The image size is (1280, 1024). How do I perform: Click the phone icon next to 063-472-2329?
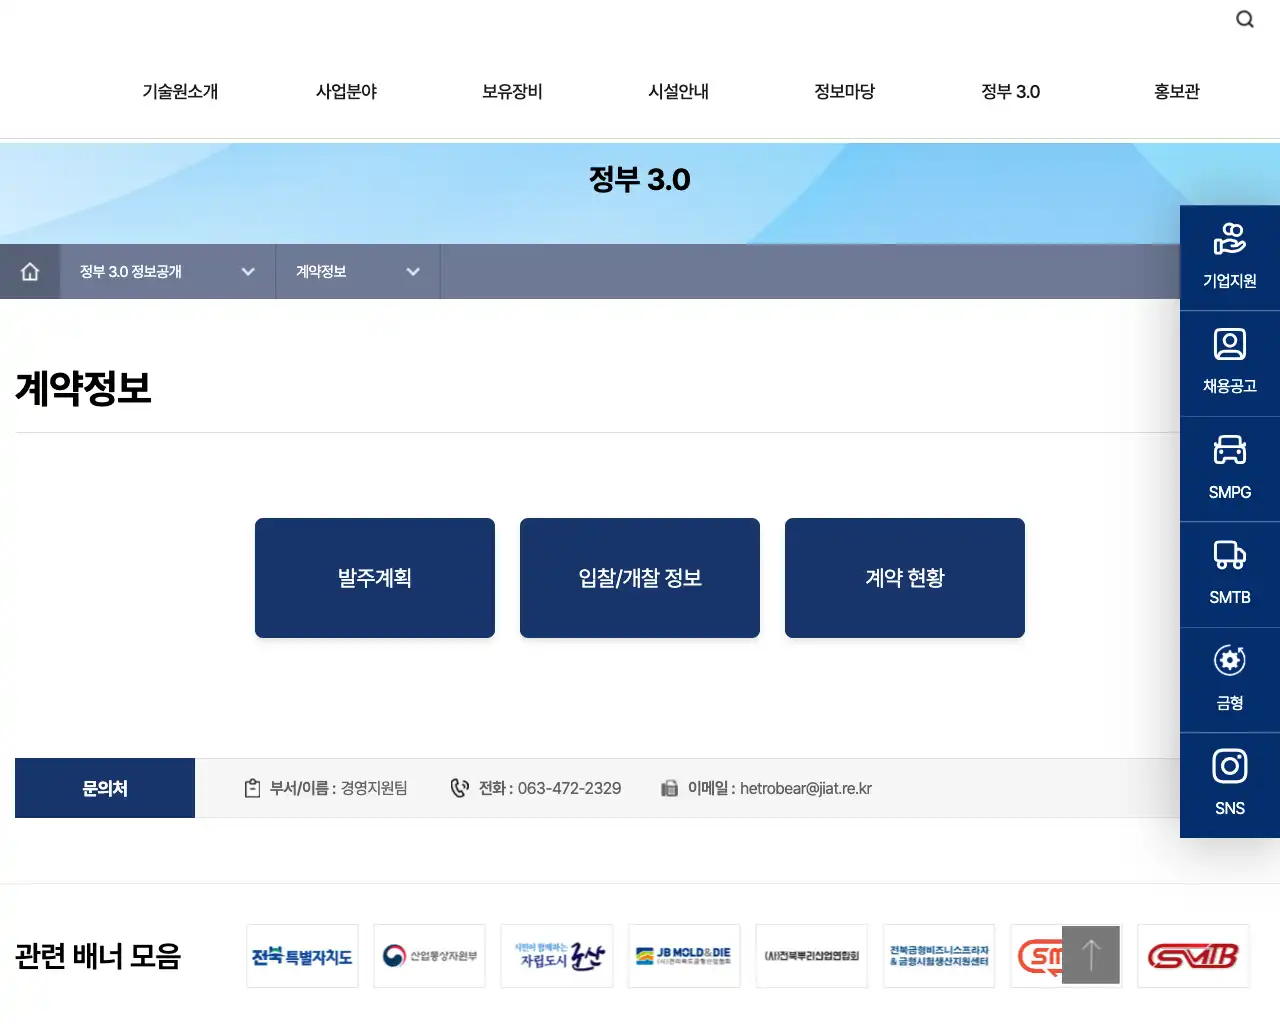coord(459,787)
